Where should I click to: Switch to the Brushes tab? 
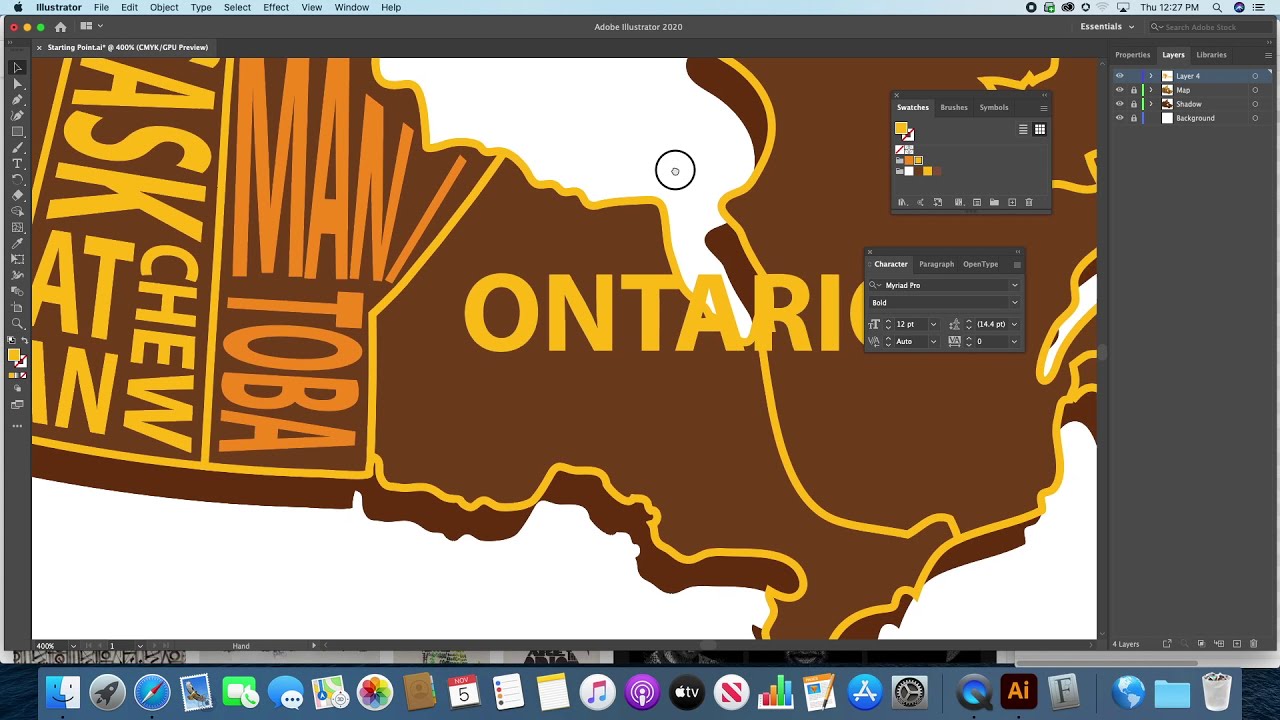point(954,108)
